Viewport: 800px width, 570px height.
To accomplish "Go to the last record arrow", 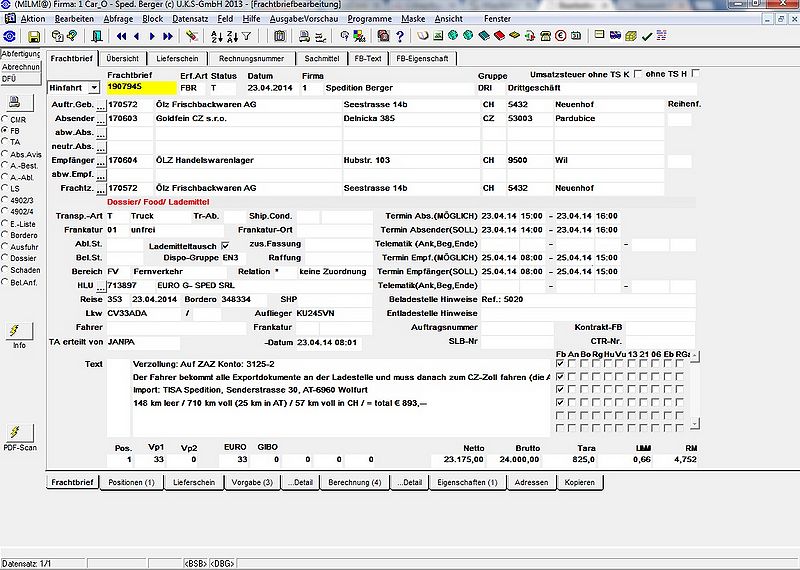I will pos(168,36).
